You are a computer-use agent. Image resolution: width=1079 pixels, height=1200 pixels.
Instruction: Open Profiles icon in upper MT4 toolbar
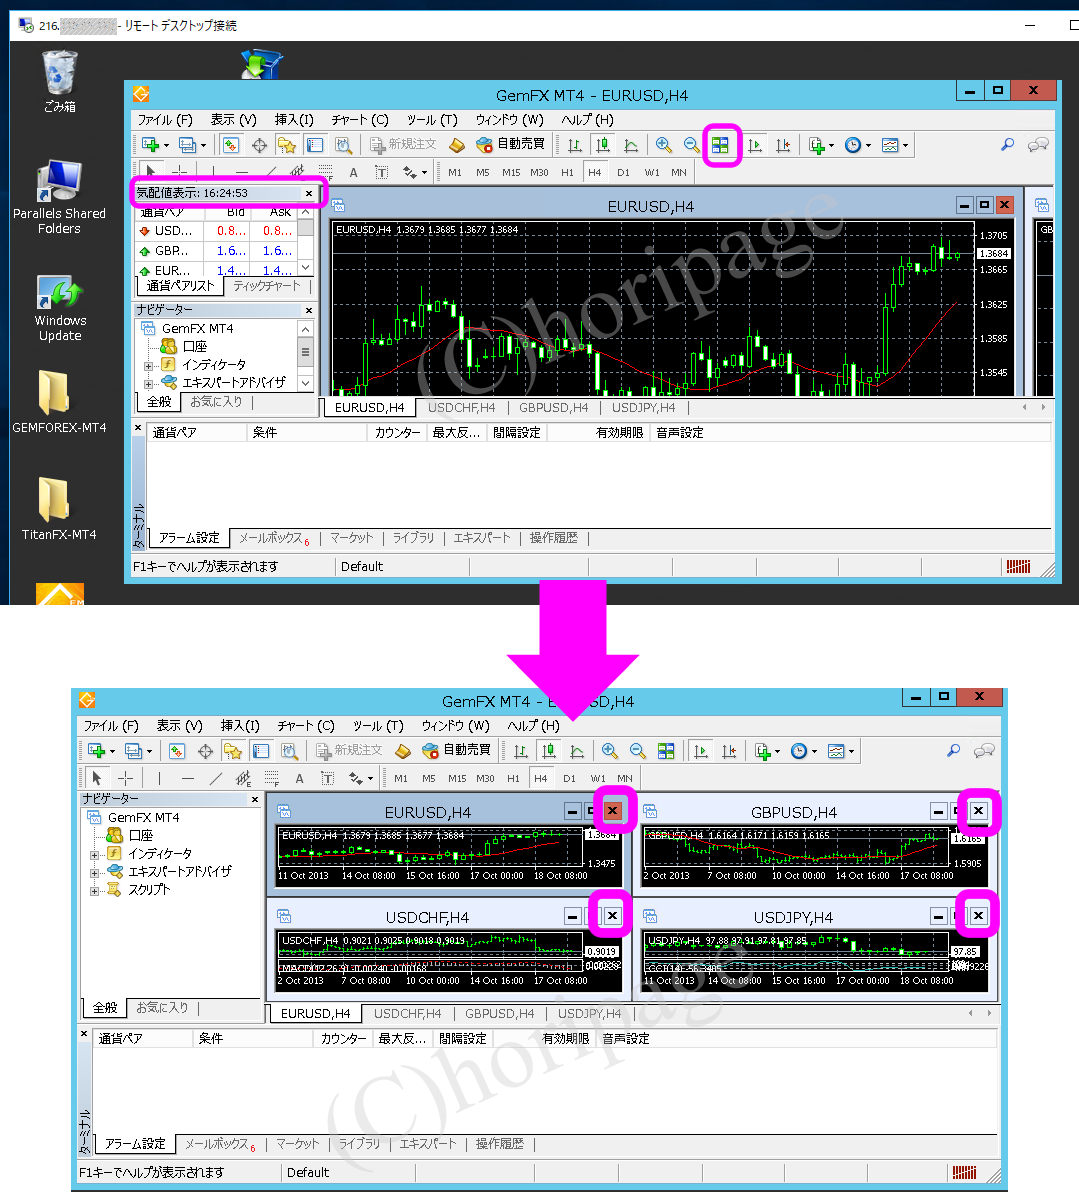187,145
